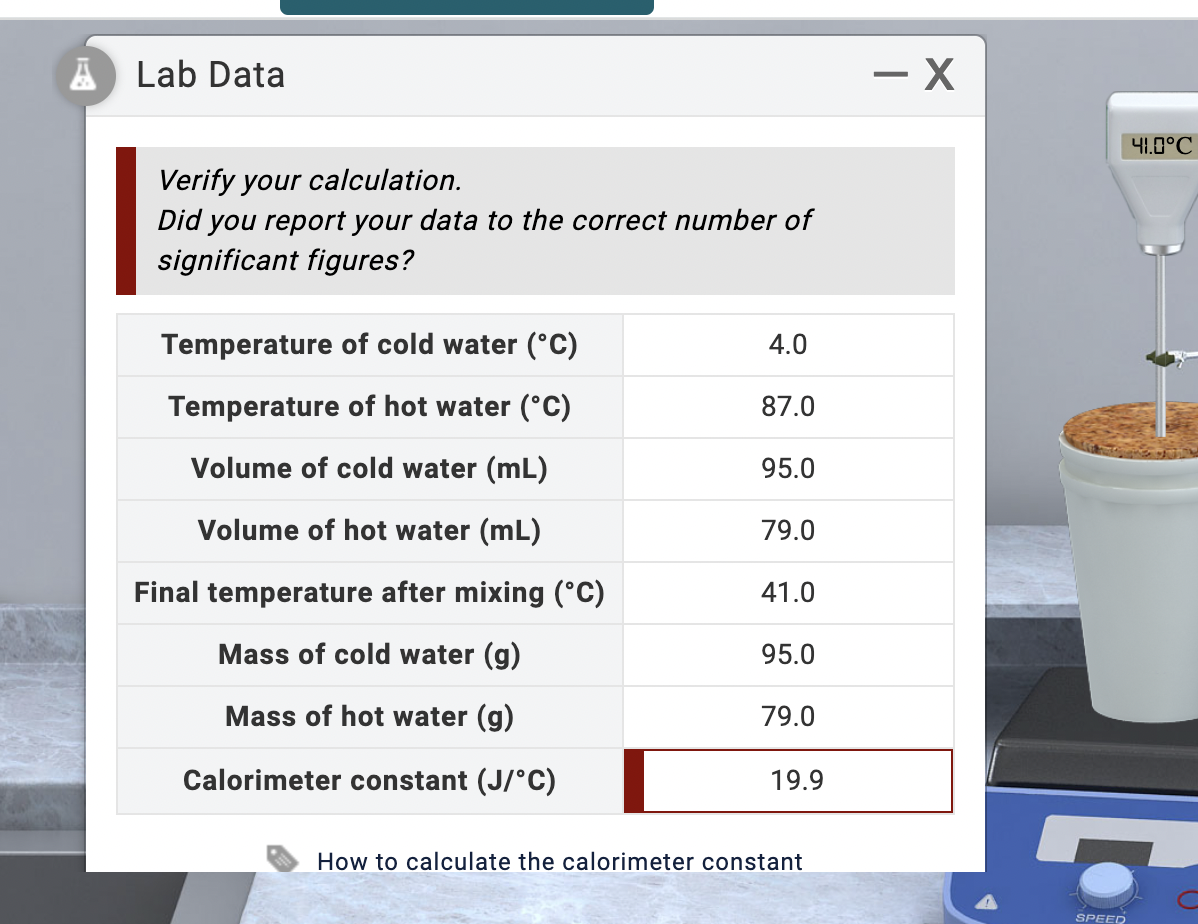Click the volume of cold water value
1198x924 pixels.
788,468
